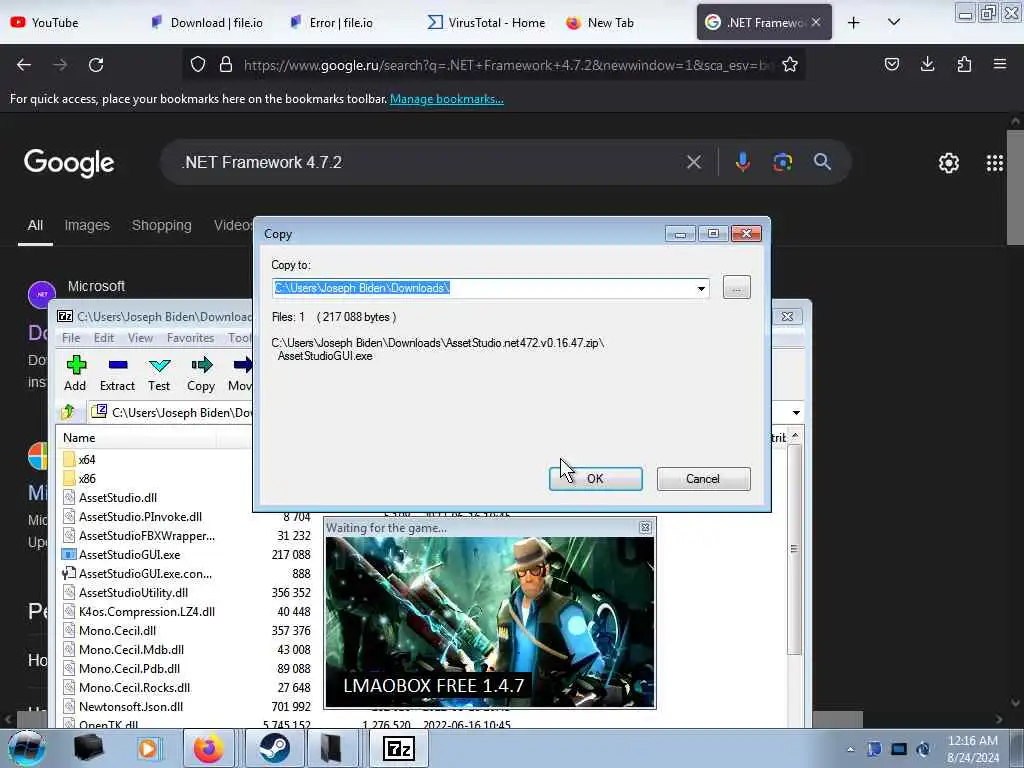
Task: Click the Extract tool in 7-Zip
Action: tap(118, 374)
